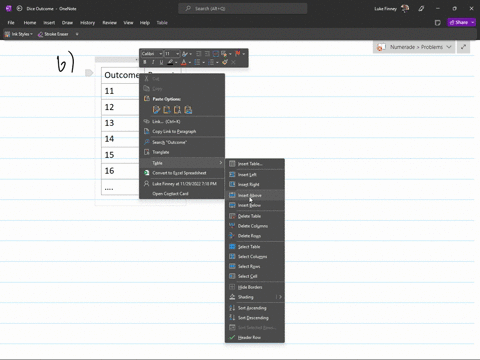
Task: Click the Delete X icon in mini toolbar
Action: pyautogui.click(x=233, y=62)
